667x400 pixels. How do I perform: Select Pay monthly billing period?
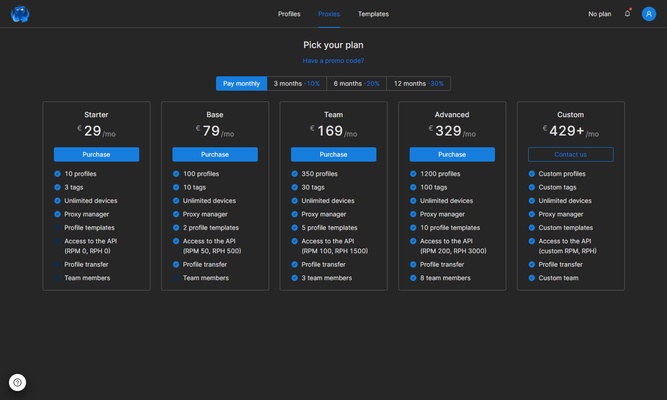tap(241, 83)
